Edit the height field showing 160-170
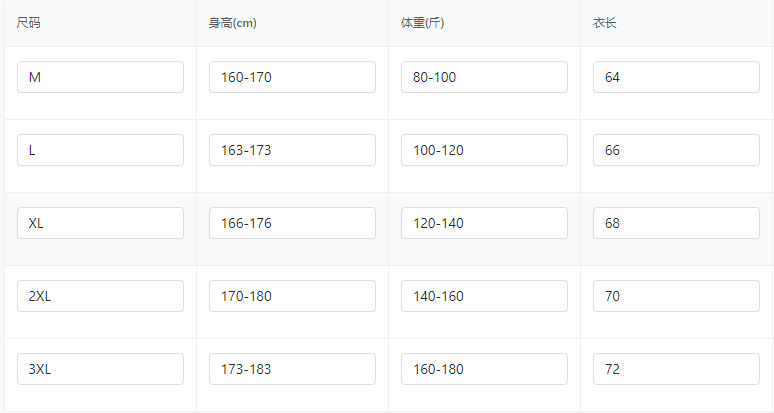Image resolution: width=774 pixels, height=413 pixels. coord(292,77)
